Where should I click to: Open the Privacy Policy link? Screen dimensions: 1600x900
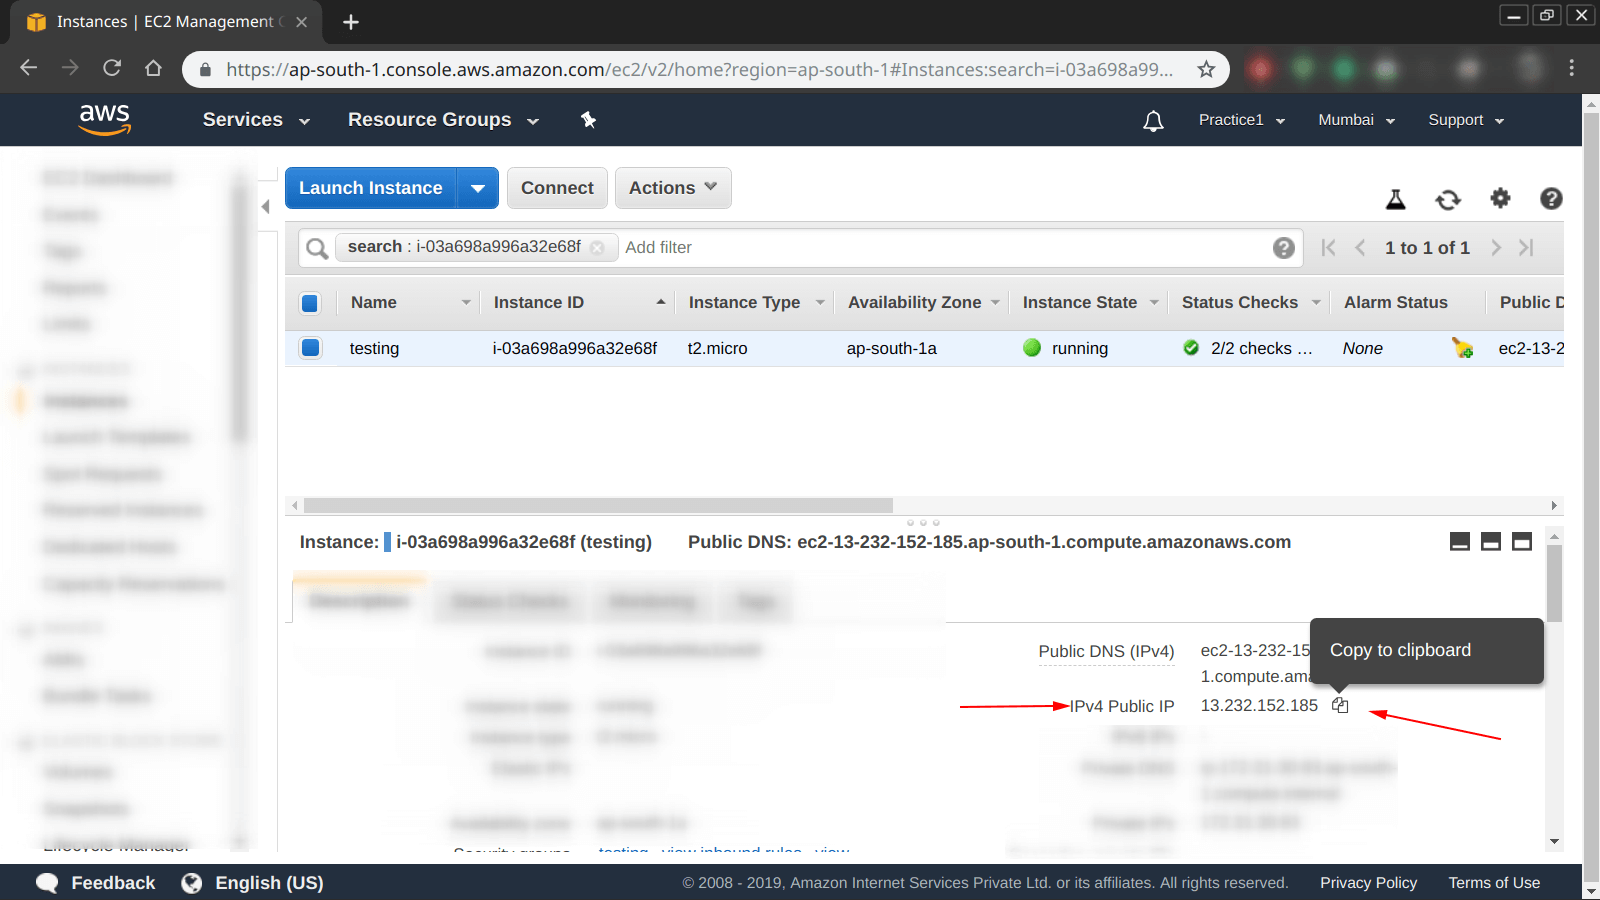(1368, 883)
